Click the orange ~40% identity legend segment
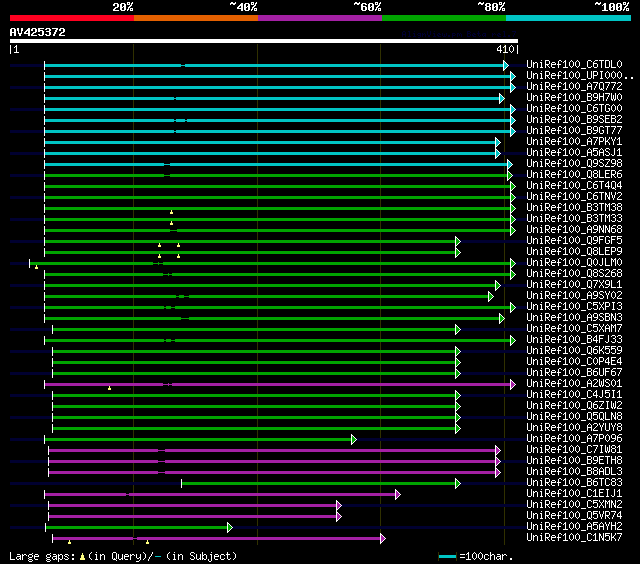The height and width of the screenshot is (564, 640). (196, 18)
